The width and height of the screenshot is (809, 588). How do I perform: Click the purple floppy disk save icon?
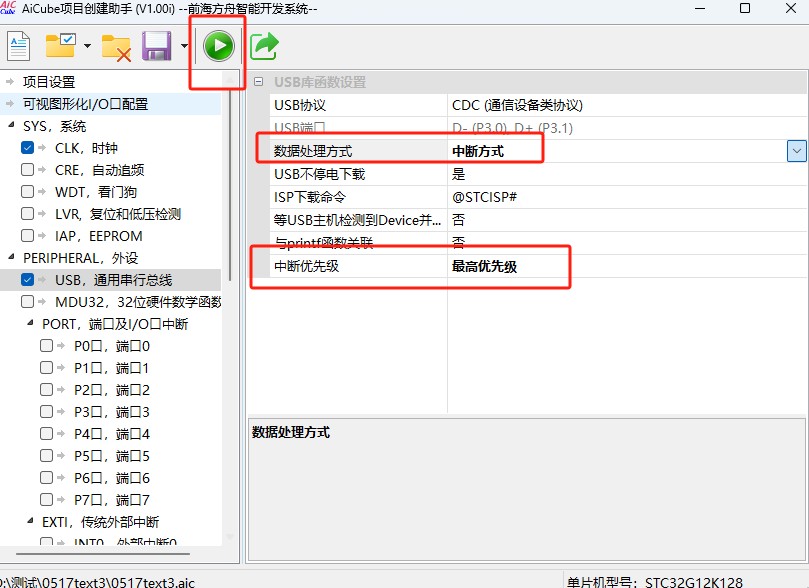tap(156, 46)
